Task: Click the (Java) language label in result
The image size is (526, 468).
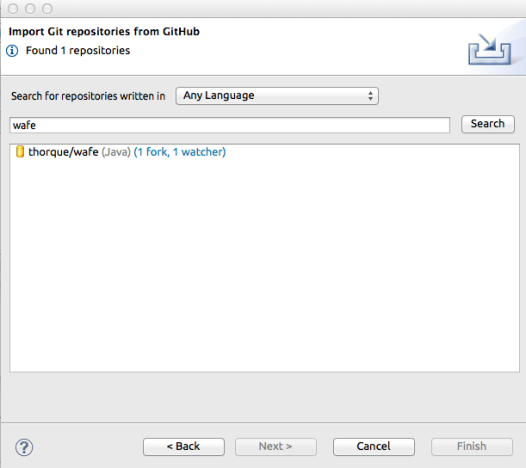Action: click(116, 152)
